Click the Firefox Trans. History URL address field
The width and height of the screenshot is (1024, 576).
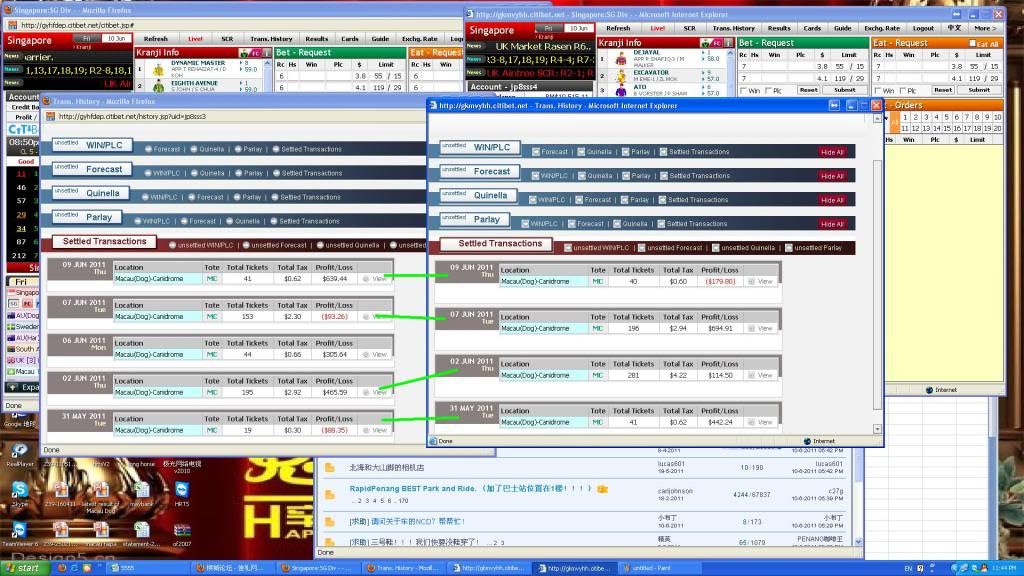[x=235, y=116]
